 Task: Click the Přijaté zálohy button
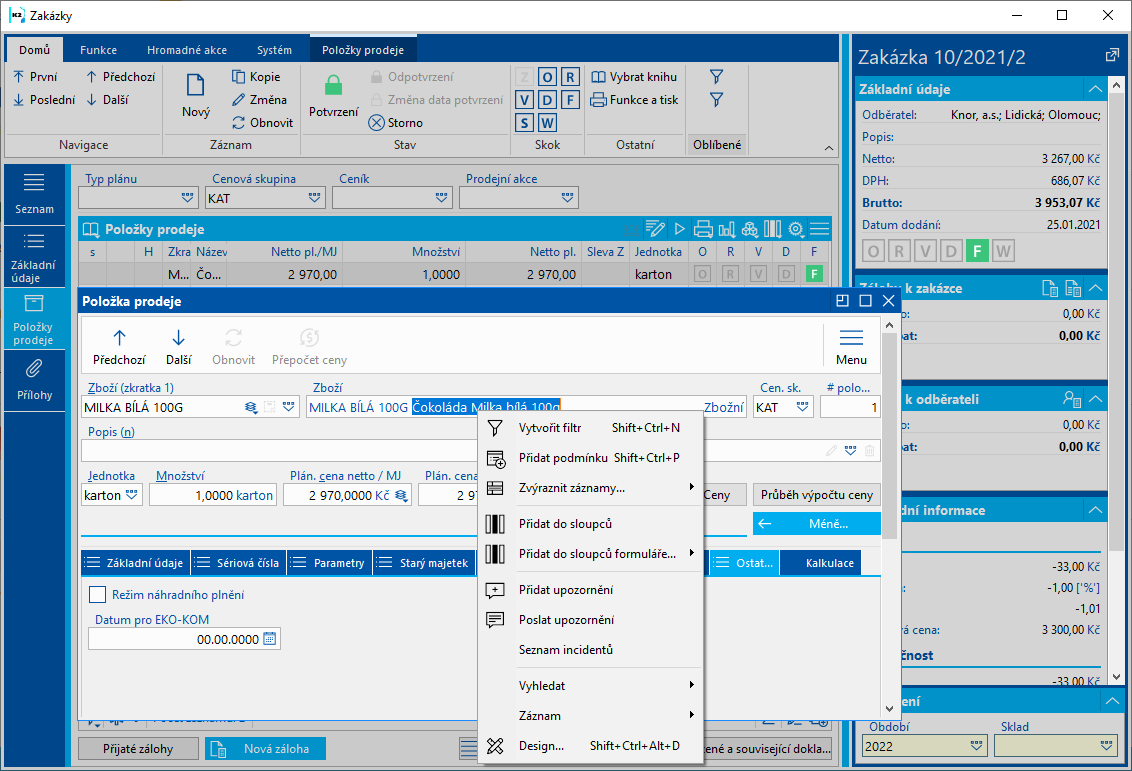pos(138,749)
